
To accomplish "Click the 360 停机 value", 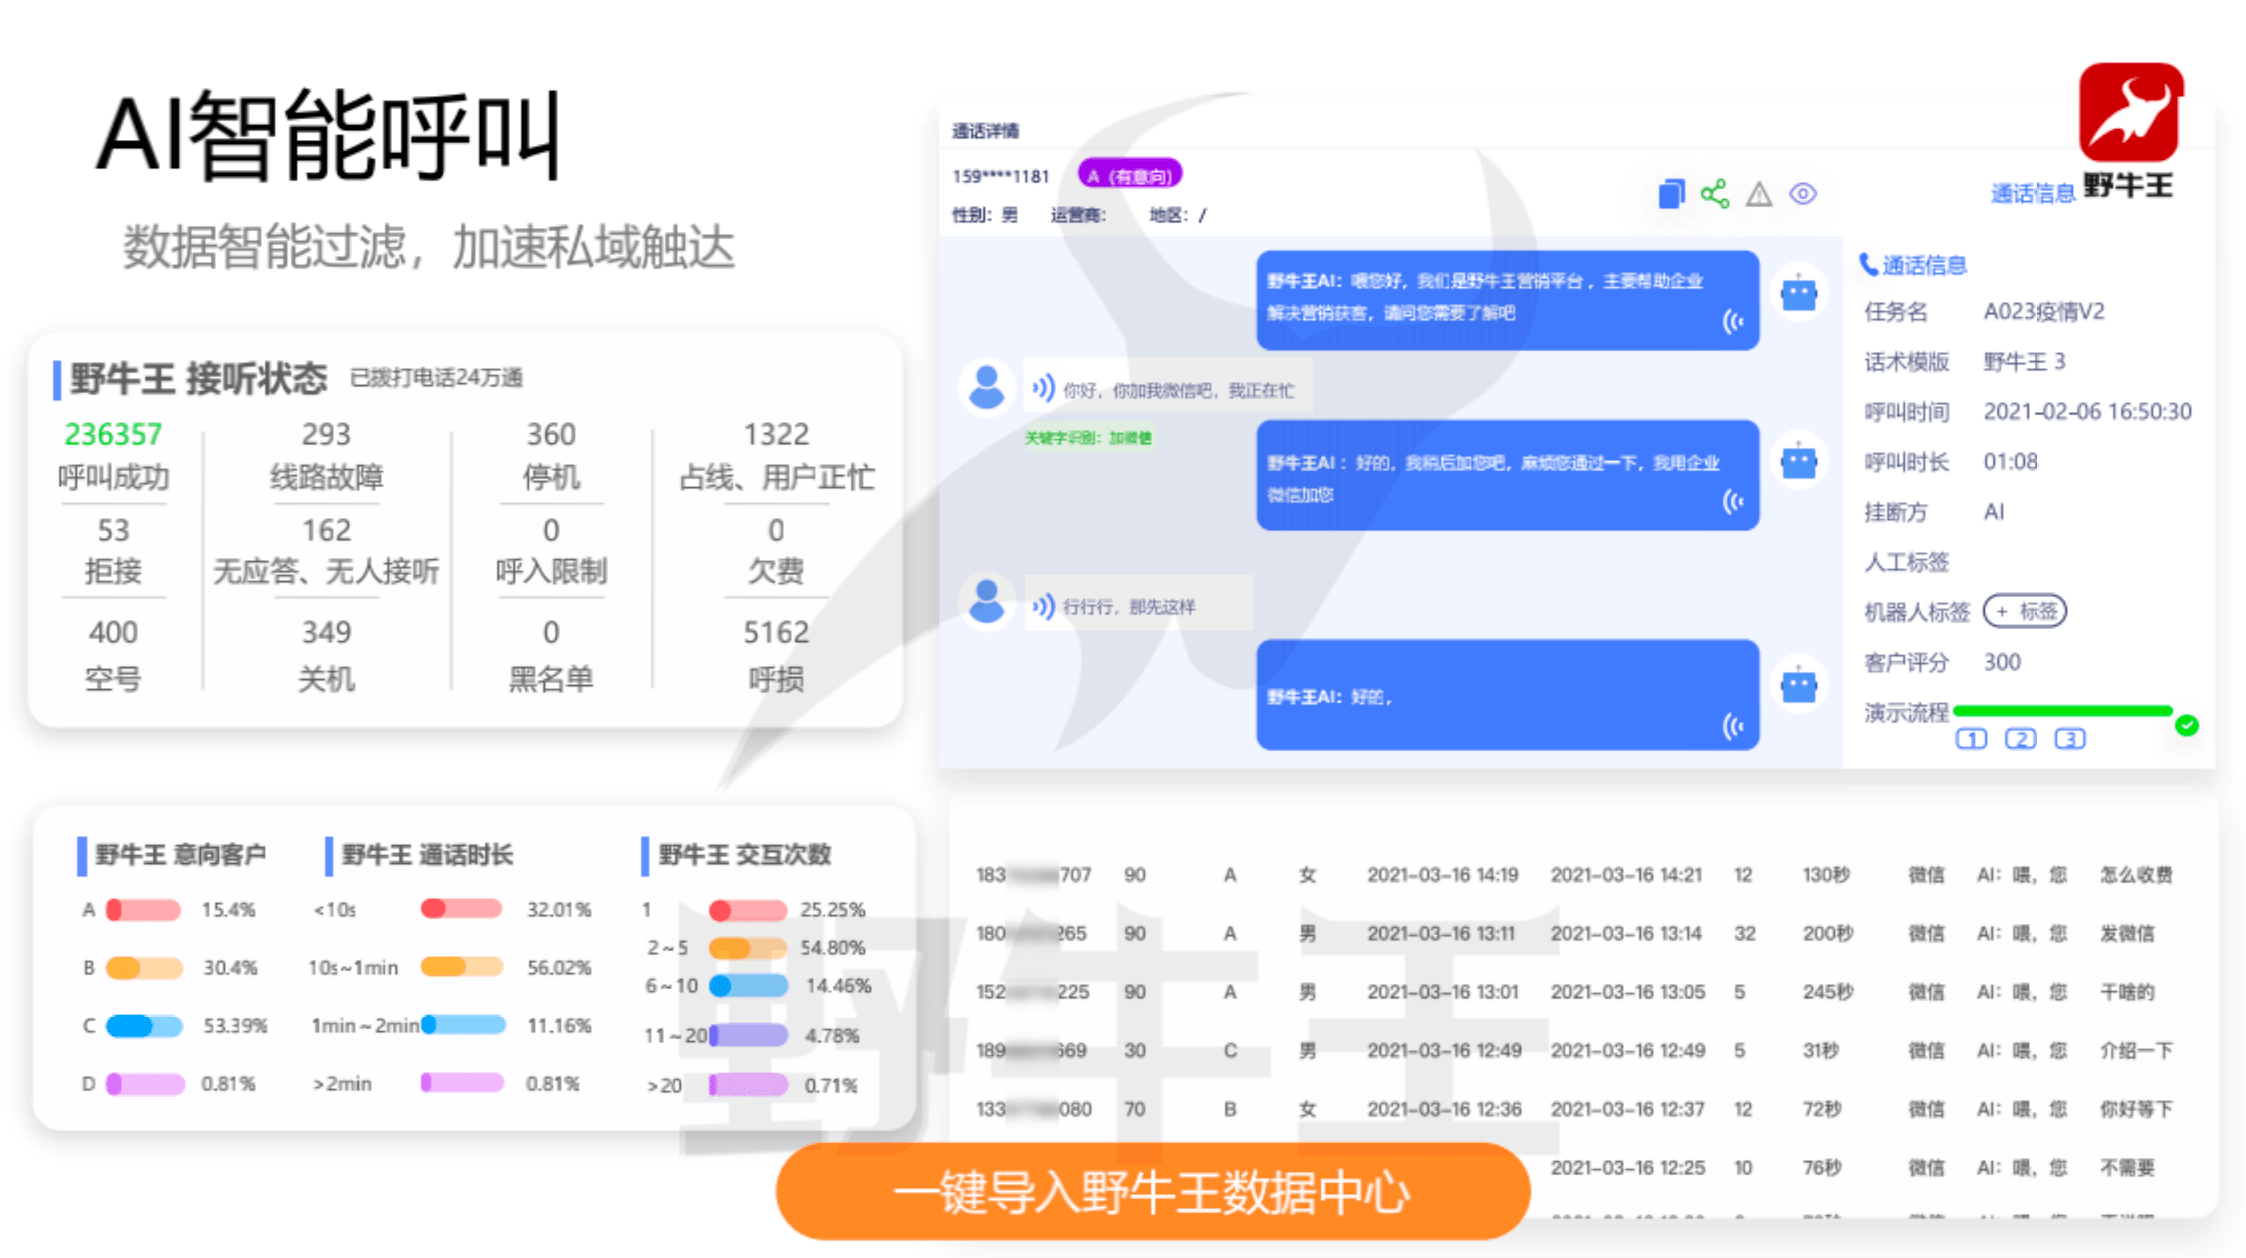I will point(551,434).
